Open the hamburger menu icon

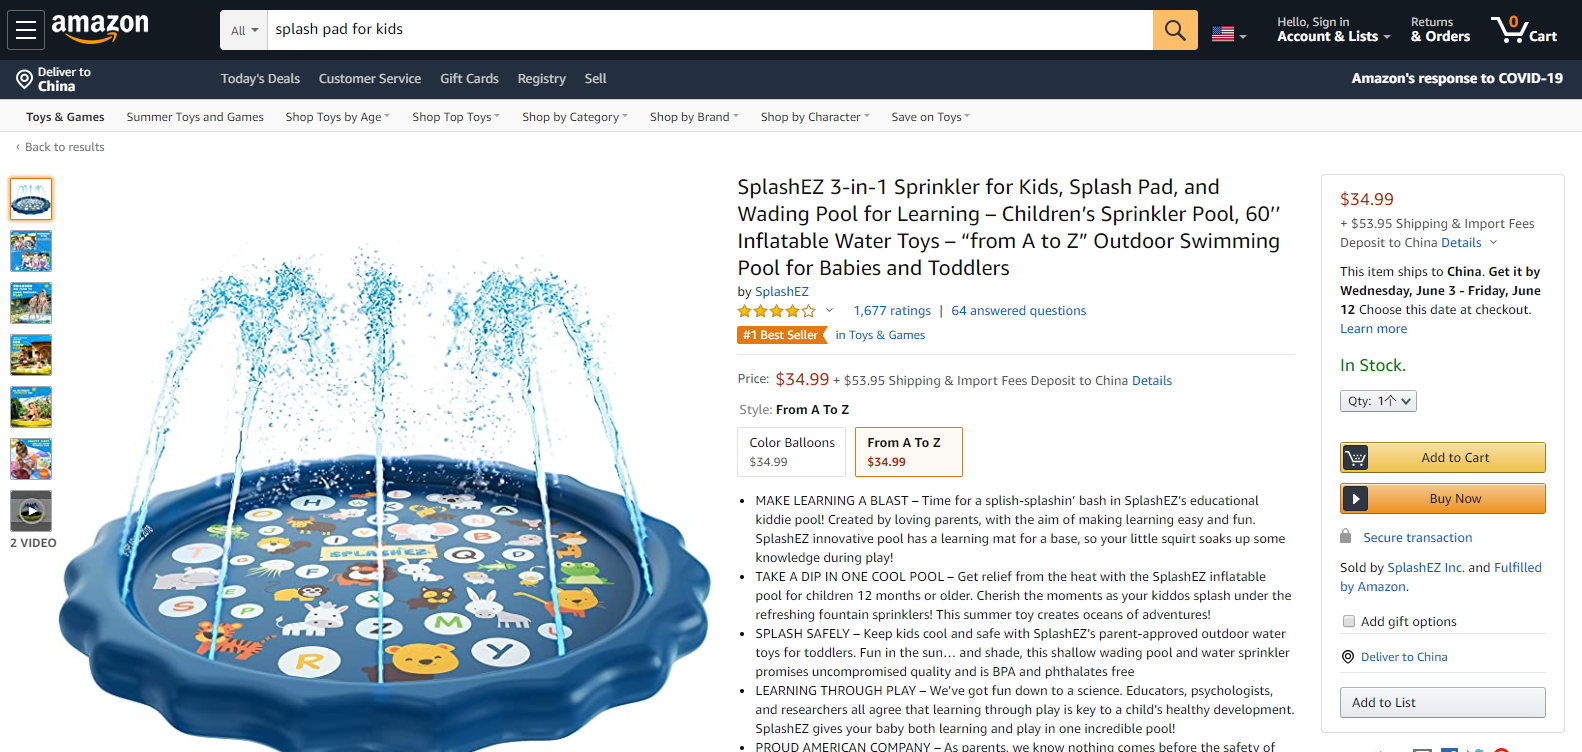[26, 30]
